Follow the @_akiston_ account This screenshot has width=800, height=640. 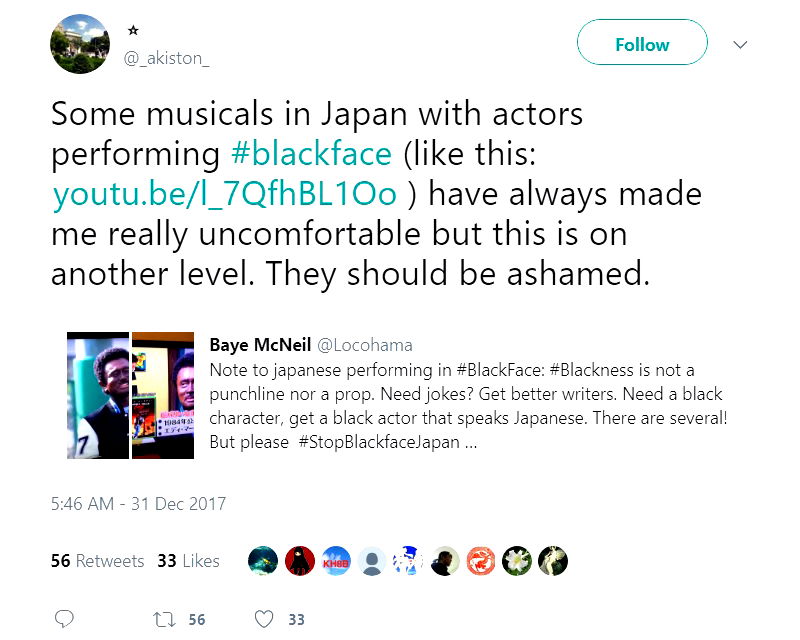[x=642, y=45]
